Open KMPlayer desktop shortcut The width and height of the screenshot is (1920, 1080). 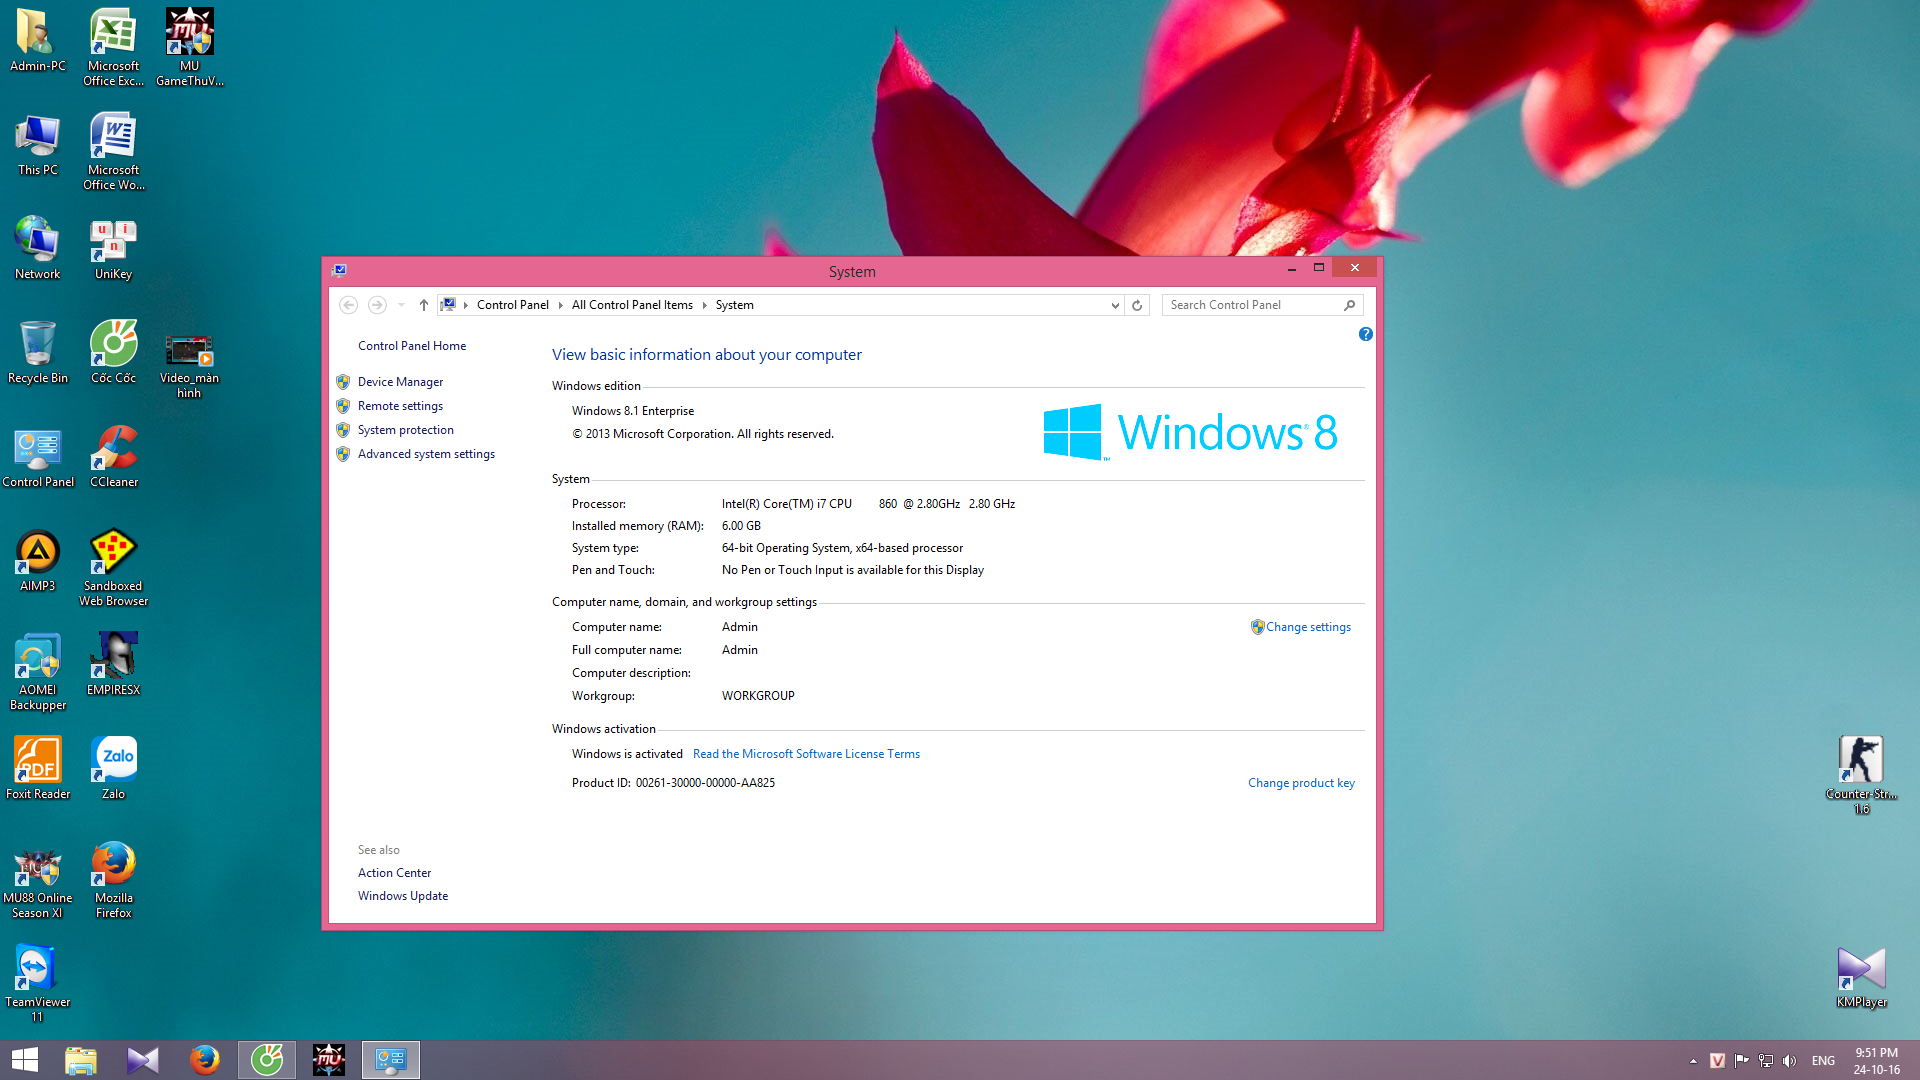click(x=1861, y=977)
